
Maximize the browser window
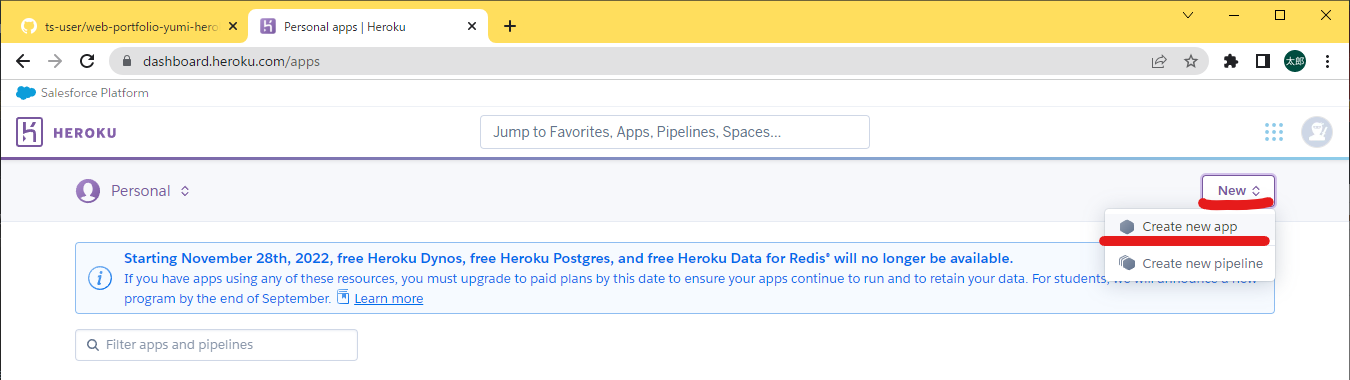tap(1280, 15)
